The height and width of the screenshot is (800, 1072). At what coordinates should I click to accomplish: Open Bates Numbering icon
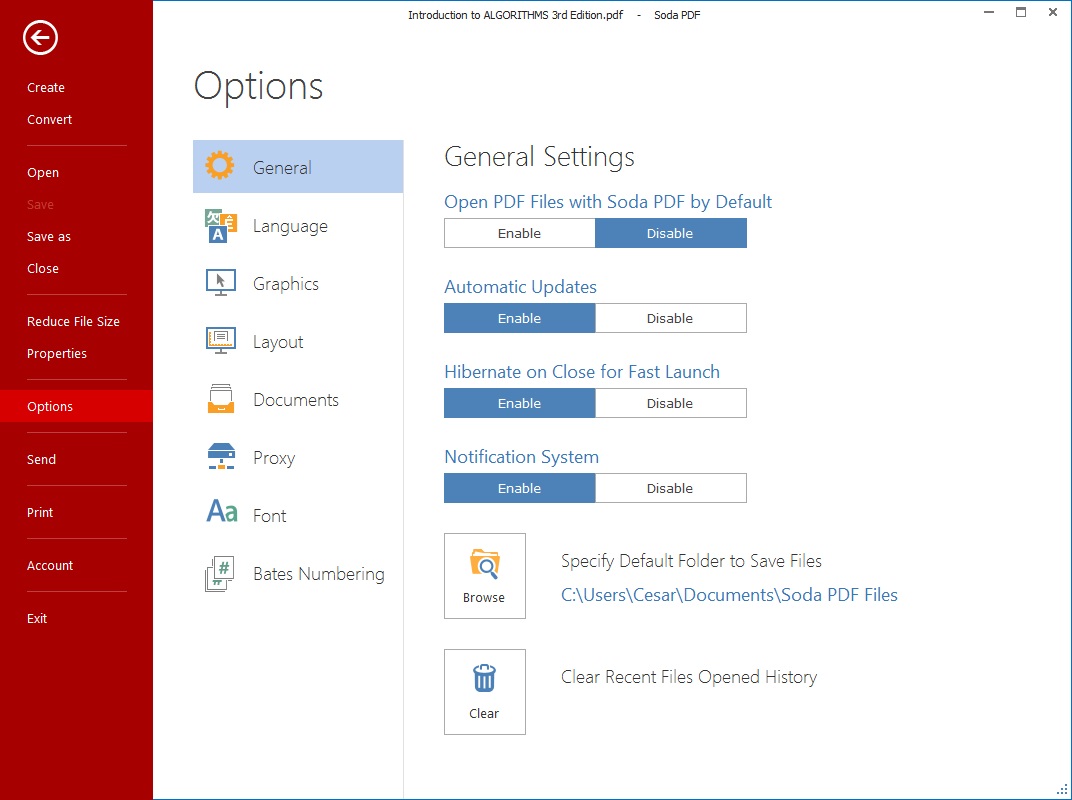(x=220, y=573)
